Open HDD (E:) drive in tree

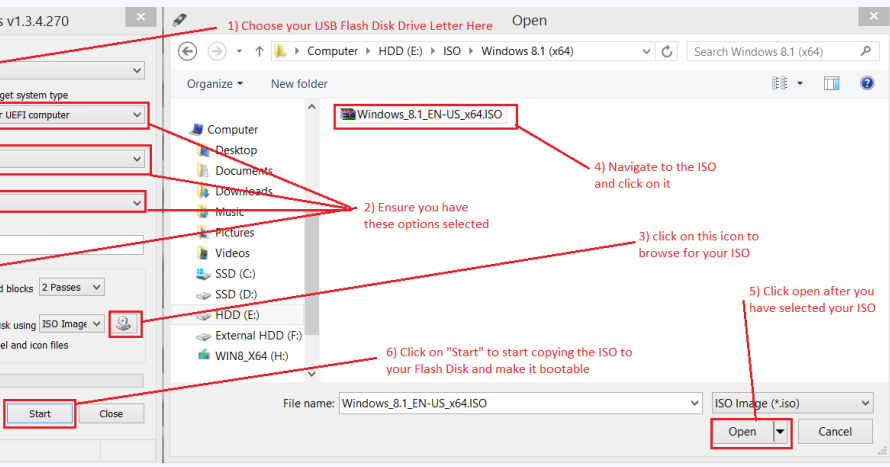pyautogui.click(x=237, y=315)
